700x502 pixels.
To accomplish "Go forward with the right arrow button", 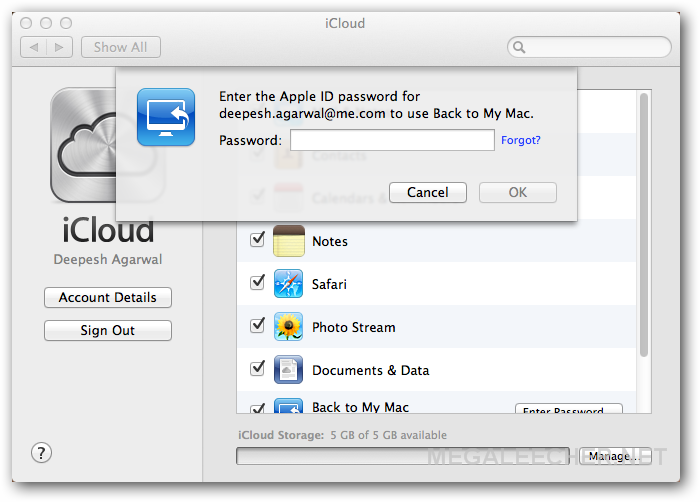I will (x=59, y=47).
